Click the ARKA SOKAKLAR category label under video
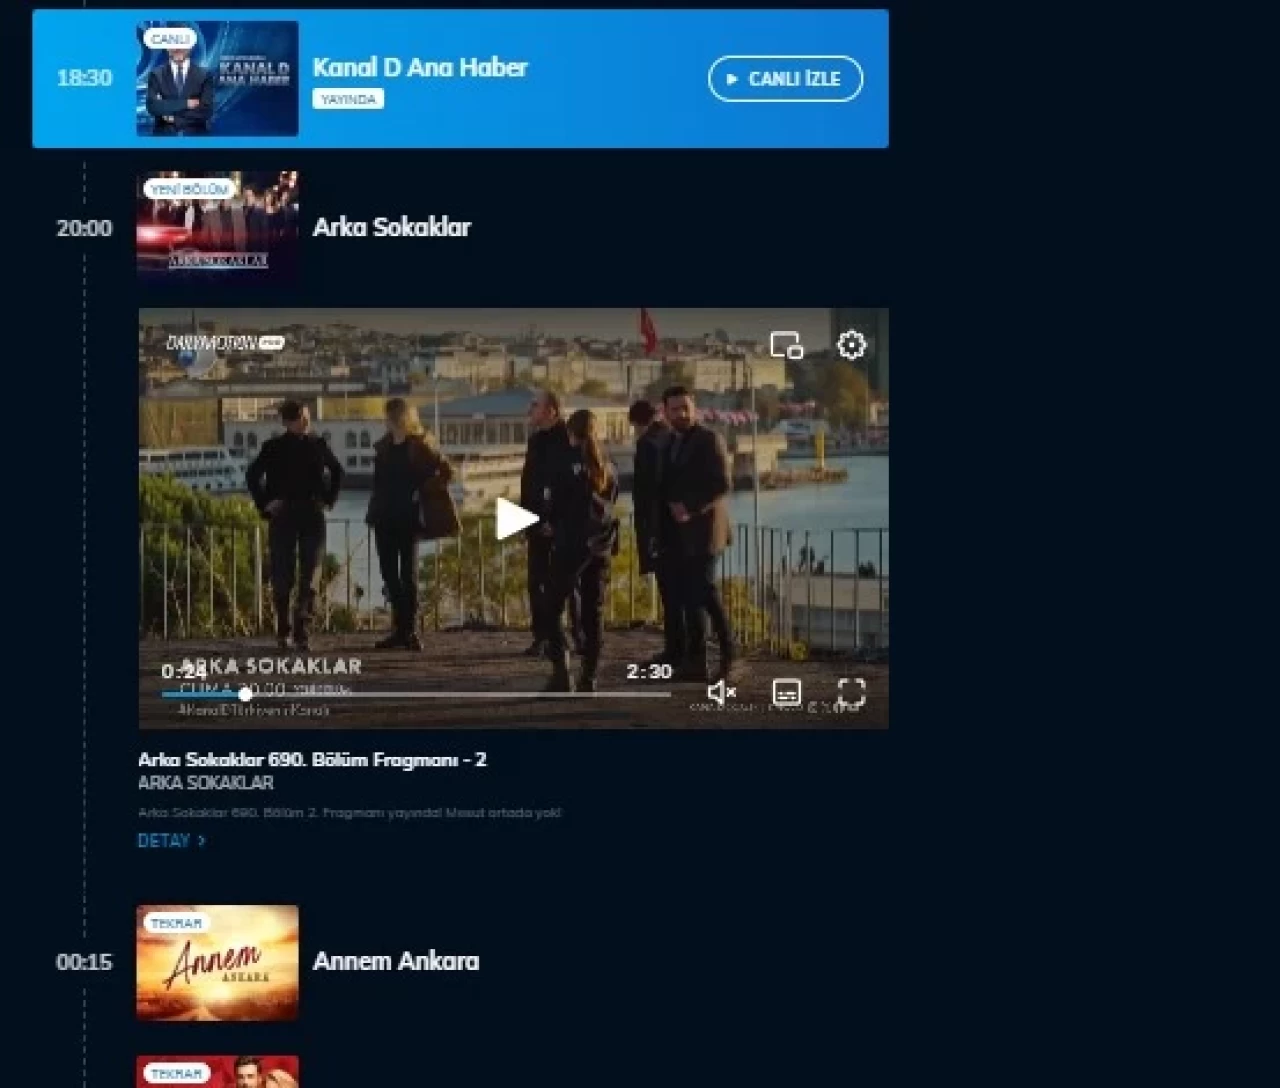This screenshot has height=1088, width=1280. 205,783
